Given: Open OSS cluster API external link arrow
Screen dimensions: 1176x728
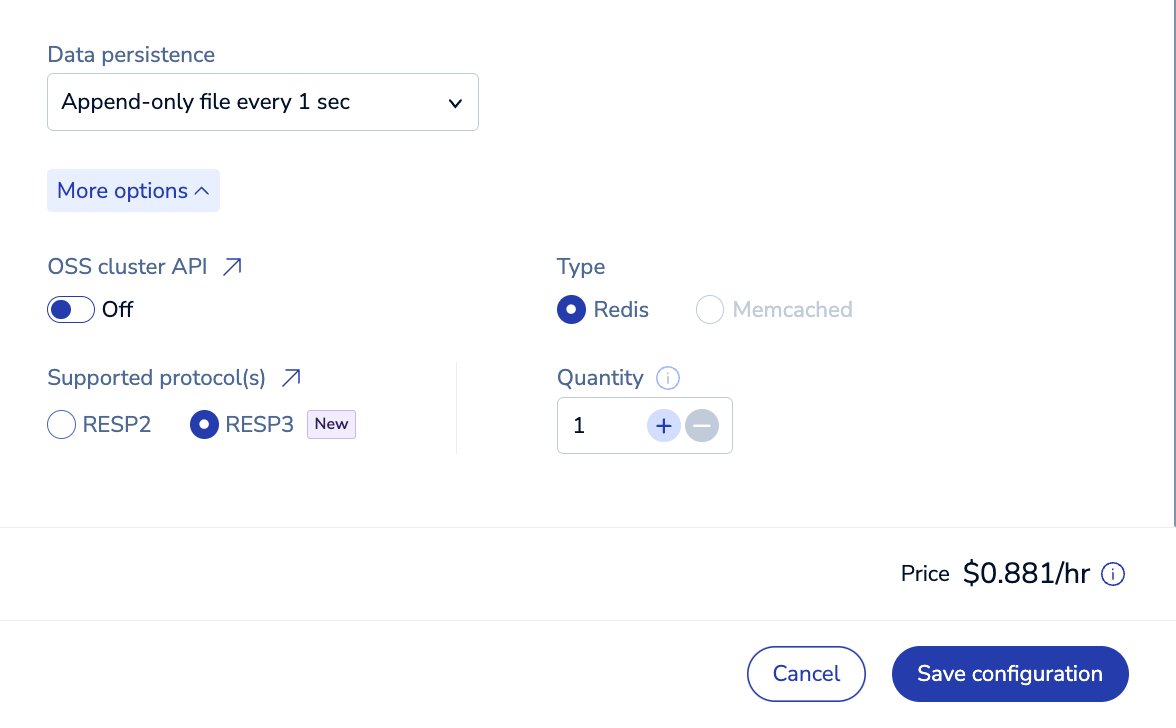Looking at the screenshot, I should point(232,267).
